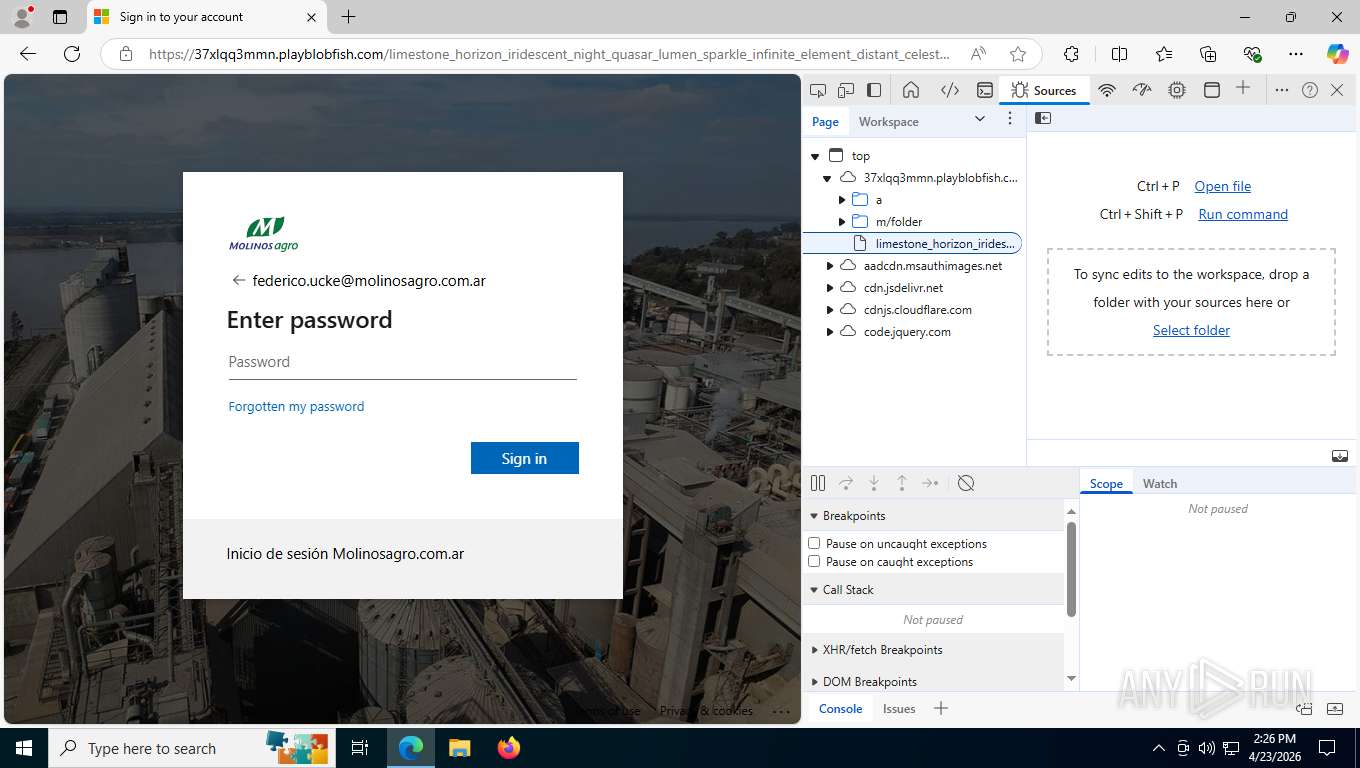Toggle device emulation icon in DevTools
Image resolution: width=1360 pixels, height=768 pixels.
846,90
